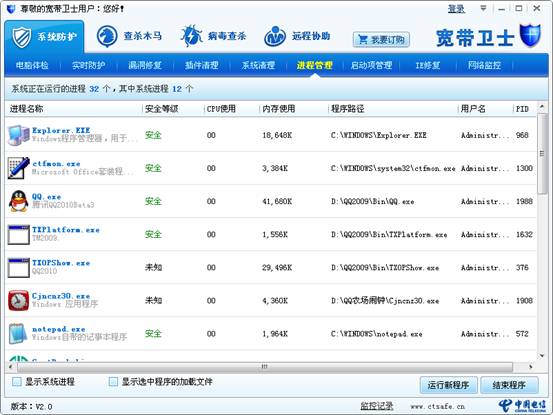Click path D:\QQ2009\Bin\QQ.exe

(372, 202)
